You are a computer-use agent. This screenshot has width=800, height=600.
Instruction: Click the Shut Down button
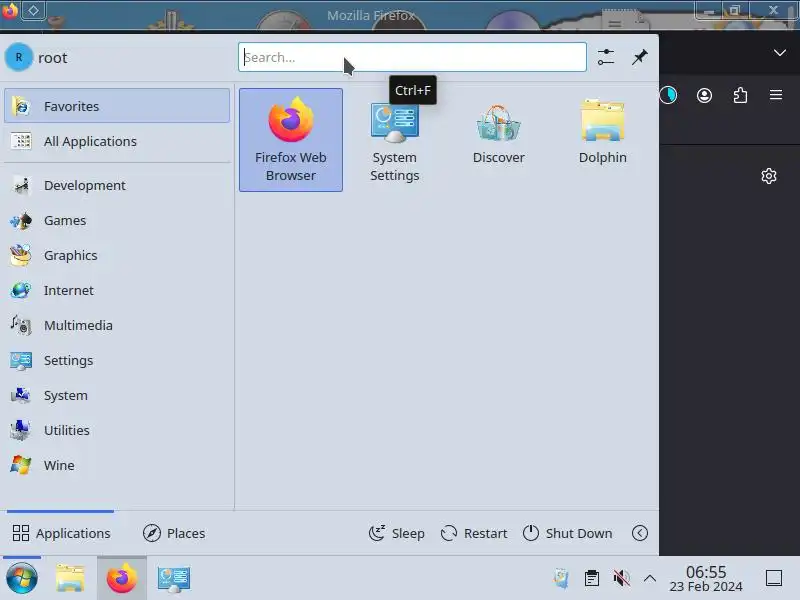pyautogui.click(x=568, y=533)
